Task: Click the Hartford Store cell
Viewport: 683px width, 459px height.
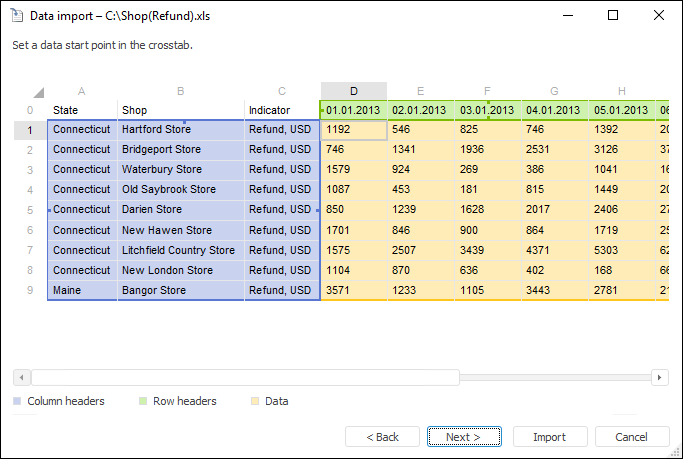Action: [180, 130]
